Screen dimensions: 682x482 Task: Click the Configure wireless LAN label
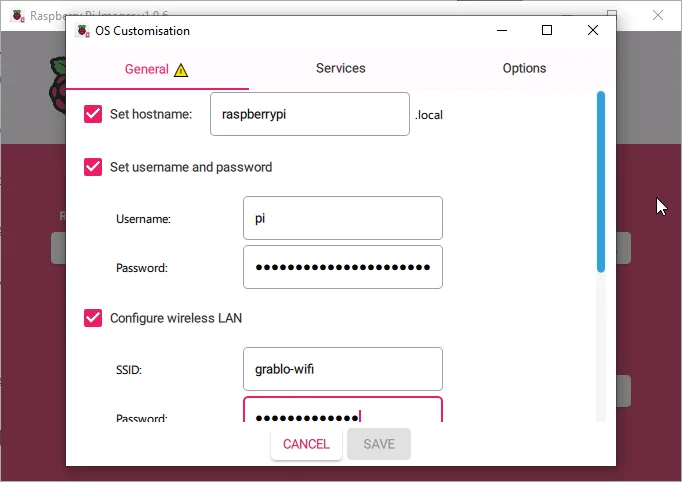[x=176, y=318]
